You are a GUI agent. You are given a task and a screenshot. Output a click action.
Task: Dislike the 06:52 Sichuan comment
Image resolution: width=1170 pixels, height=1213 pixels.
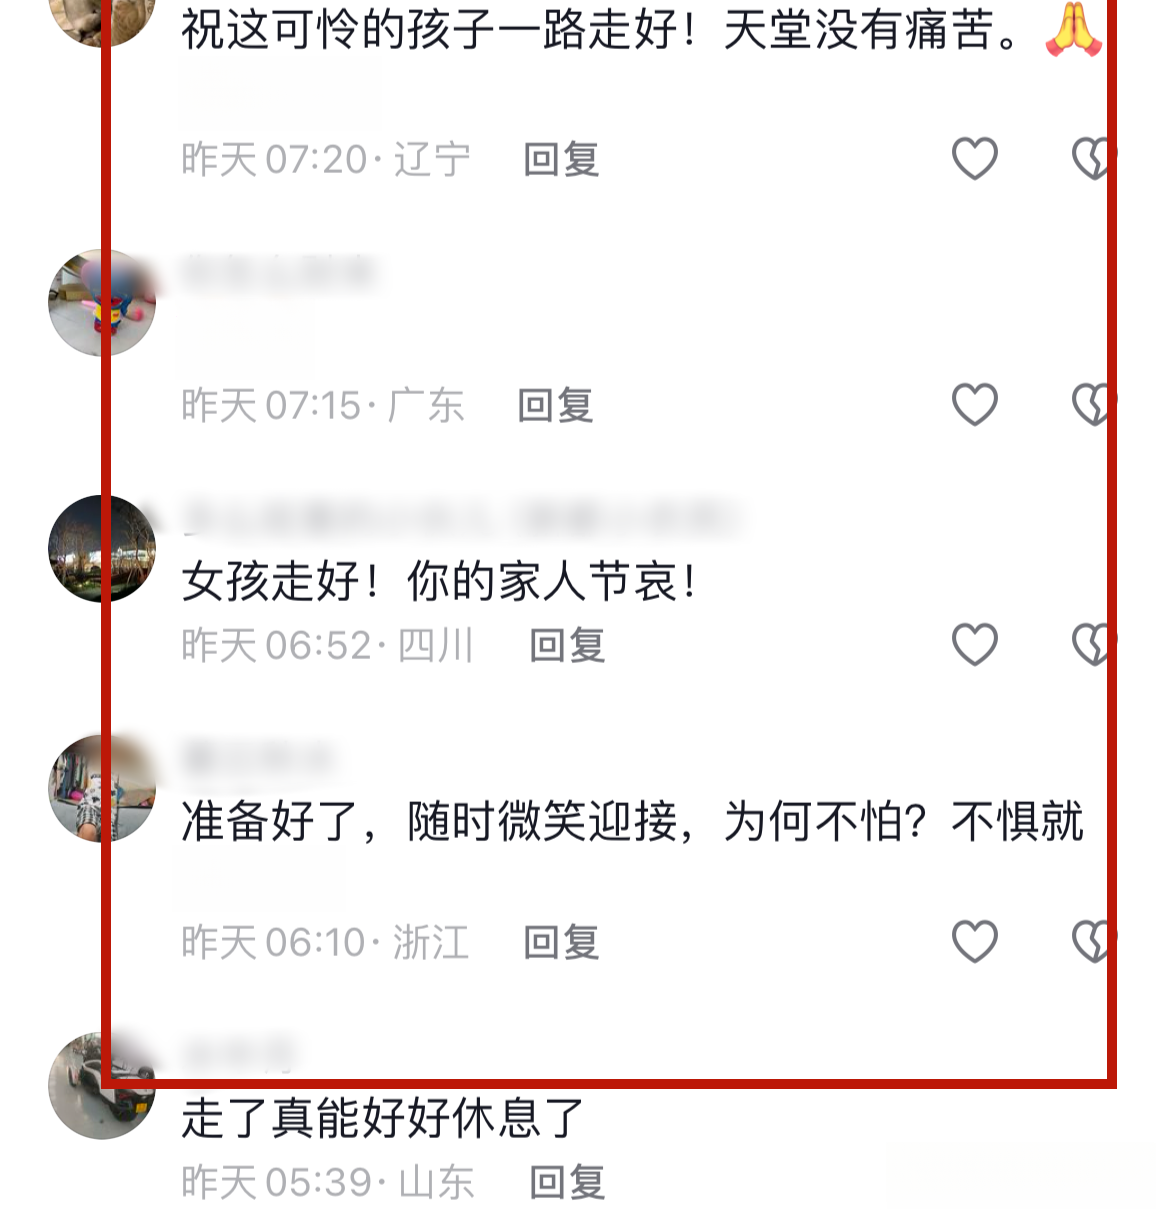tap(1092, 645)
